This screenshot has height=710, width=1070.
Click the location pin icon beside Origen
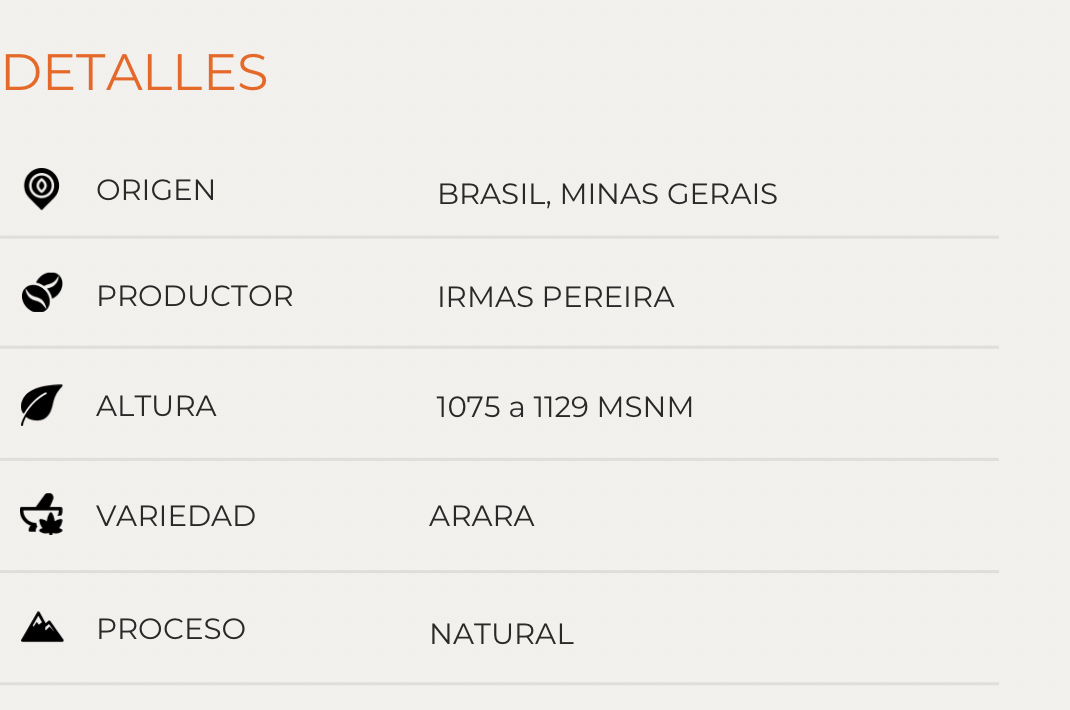(x=41, y=188)
